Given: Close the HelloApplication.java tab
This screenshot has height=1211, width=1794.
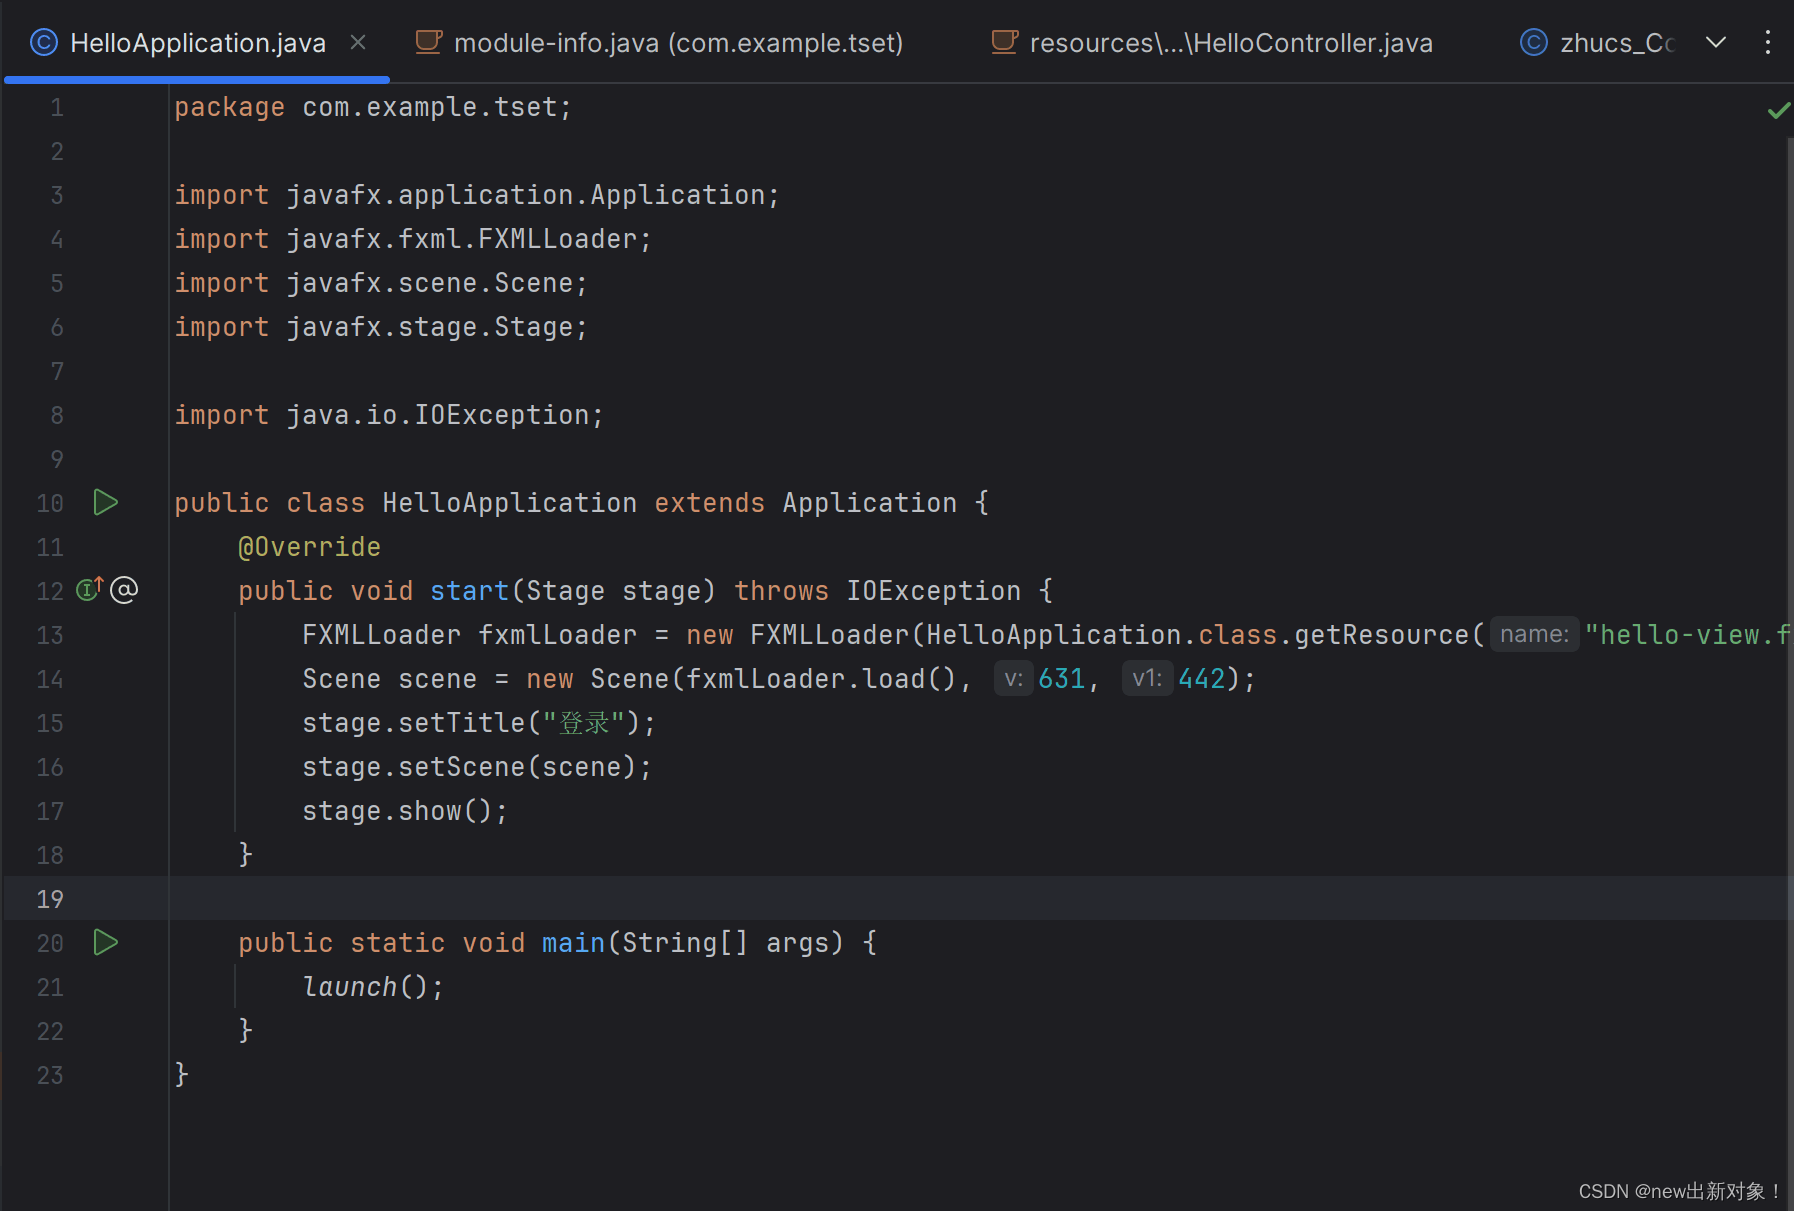Looking at the screenshot, I should click(x=358, y=42).
